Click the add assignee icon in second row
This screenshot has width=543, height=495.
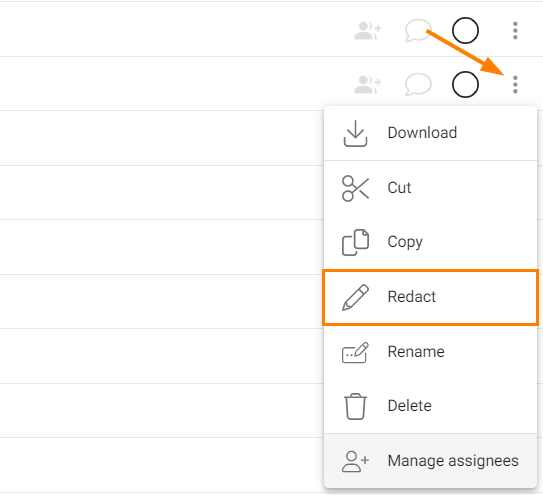point(367,85)
